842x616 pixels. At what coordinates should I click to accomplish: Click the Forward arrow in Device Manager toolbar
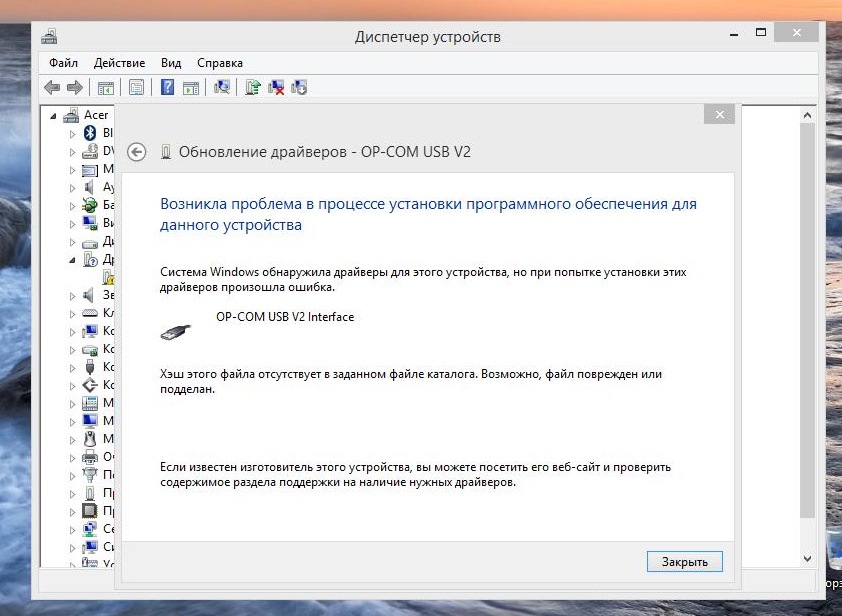75,87
